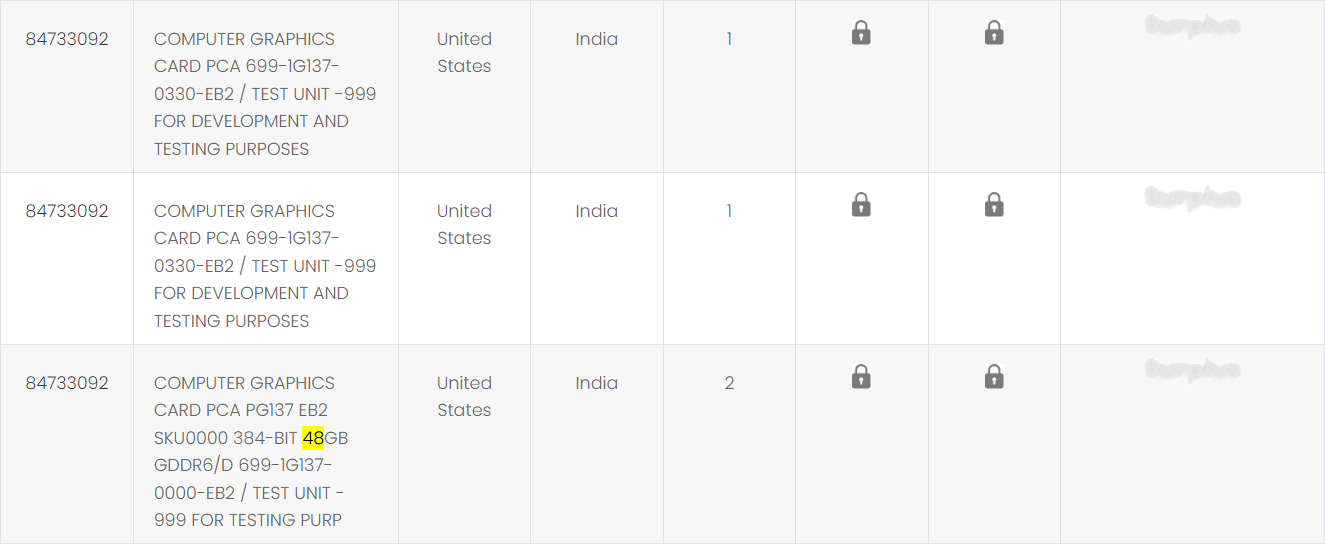Click the second lock icon in the PG137 row
Screen dimensions: 1325x544
tap(994, 378)
